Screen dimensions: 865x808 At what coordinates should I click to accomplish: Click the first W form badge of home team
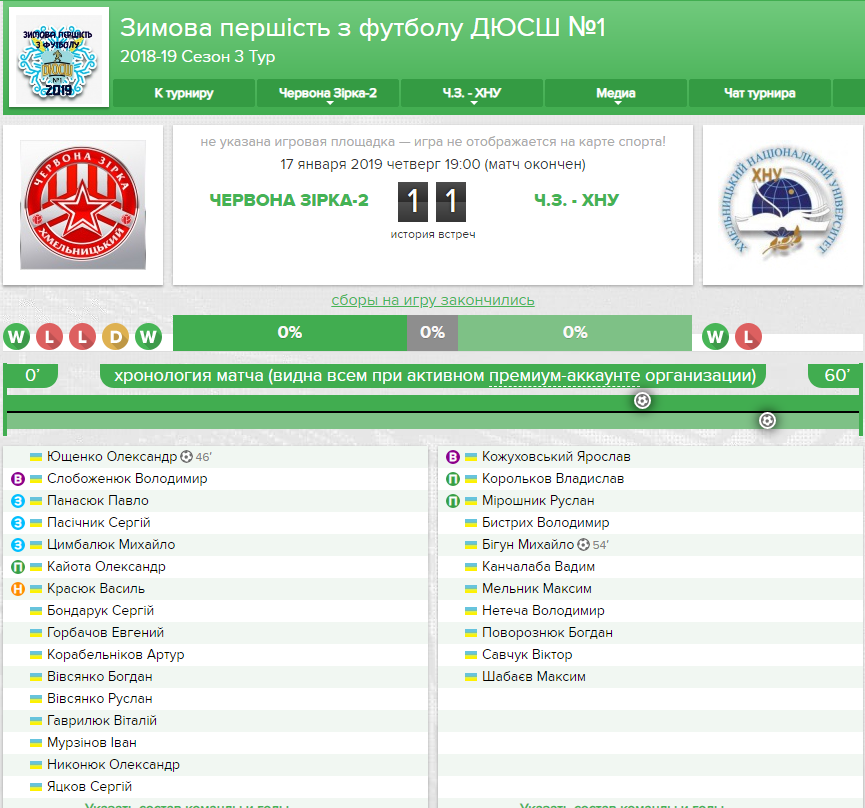coord(17,336)
